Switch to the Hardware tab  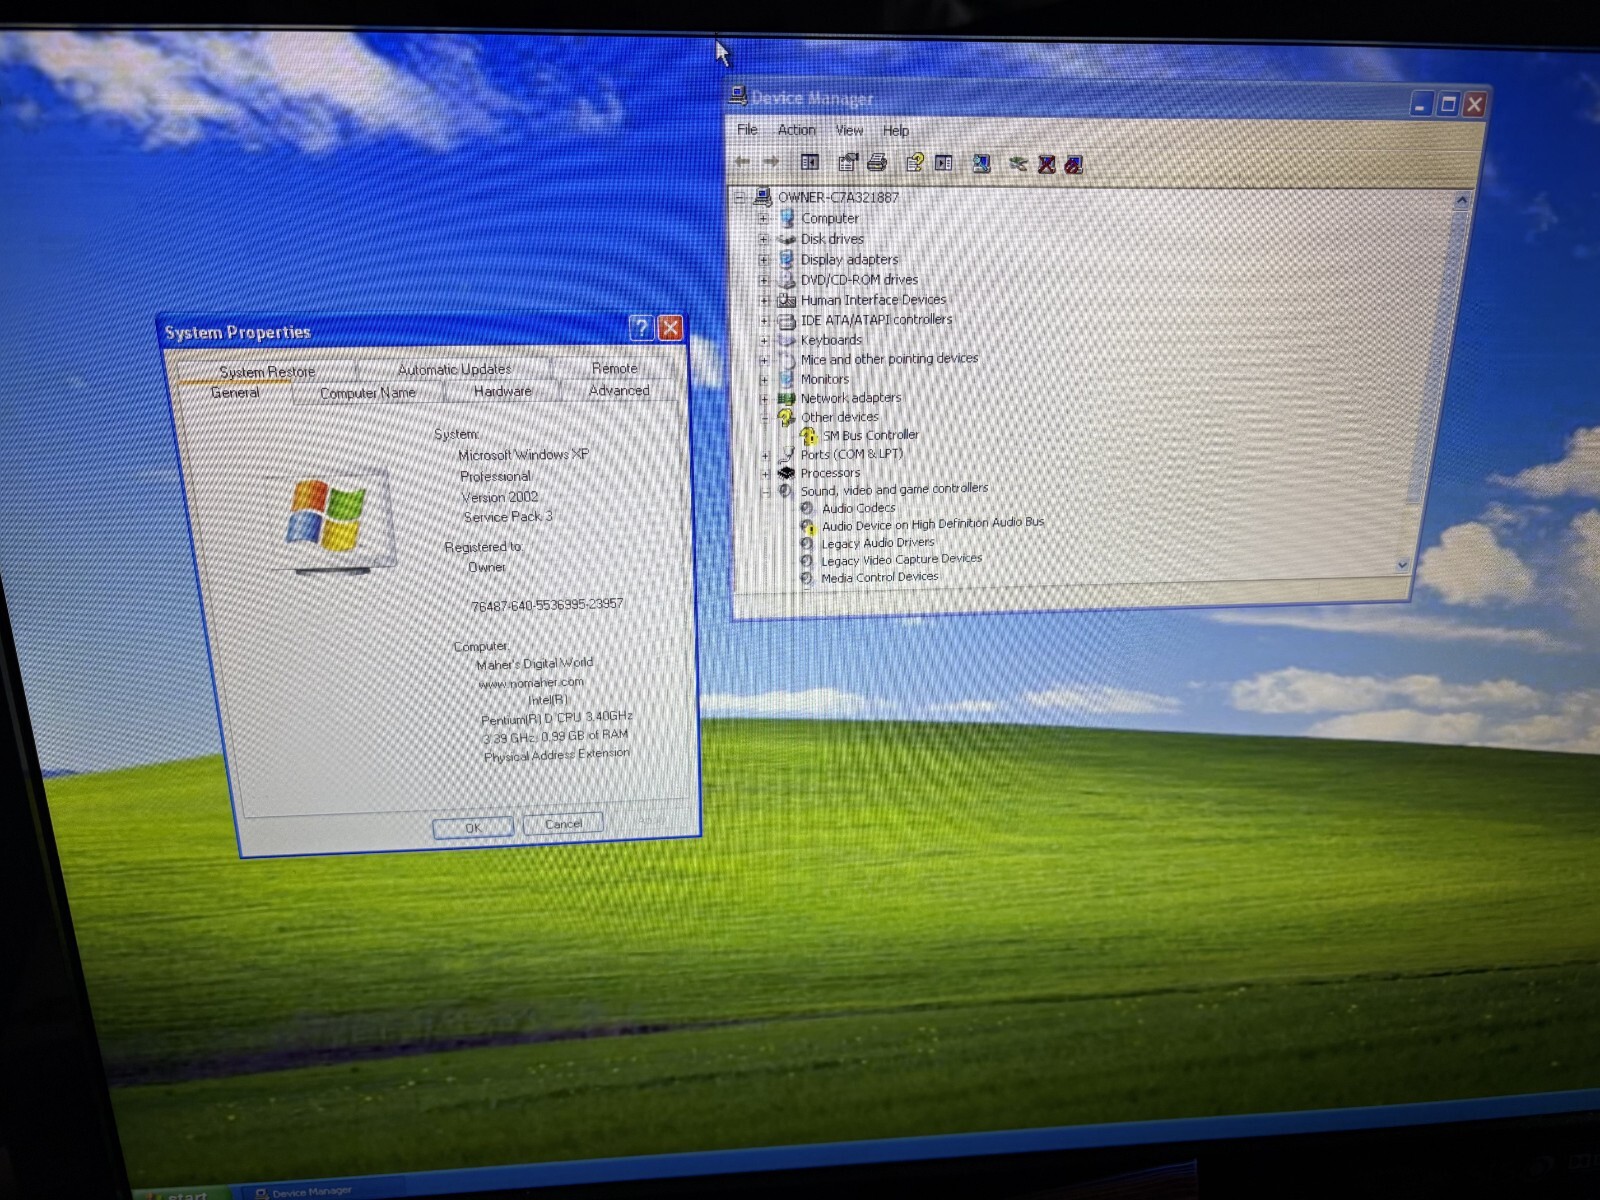point(502,391)
